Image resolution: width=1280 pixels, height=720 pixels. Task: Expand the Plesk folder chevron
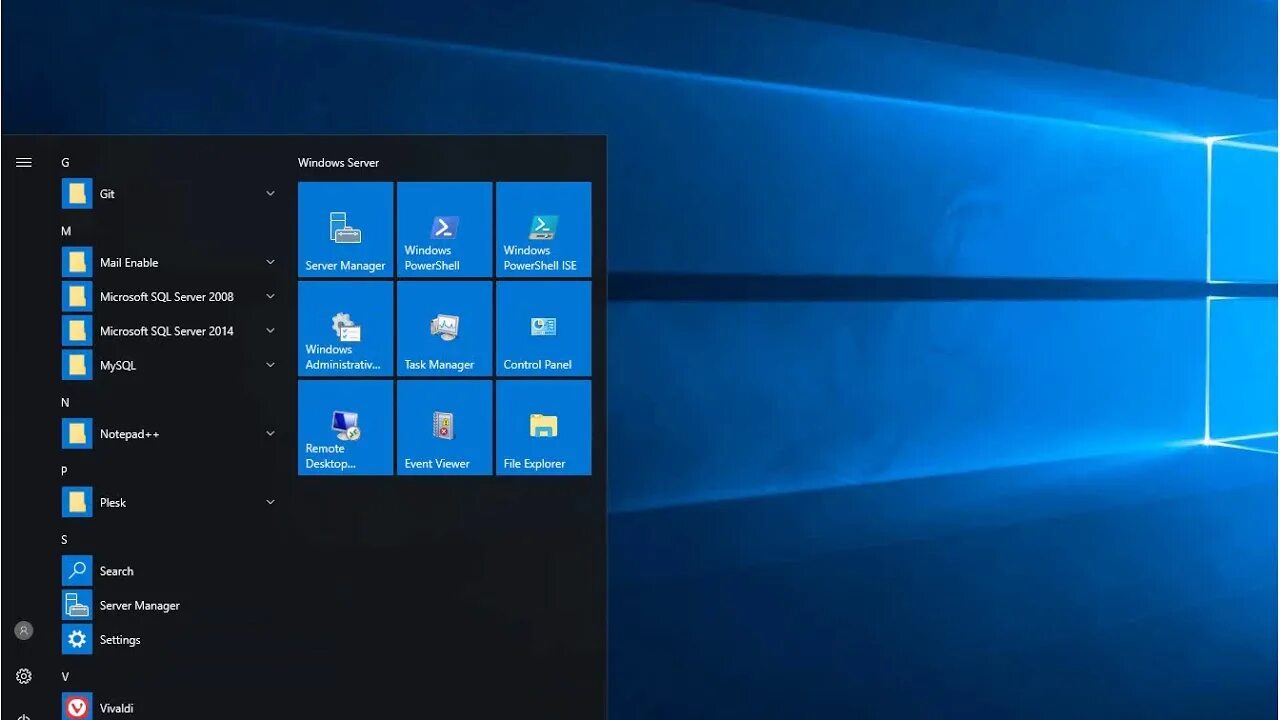[270, 502]
